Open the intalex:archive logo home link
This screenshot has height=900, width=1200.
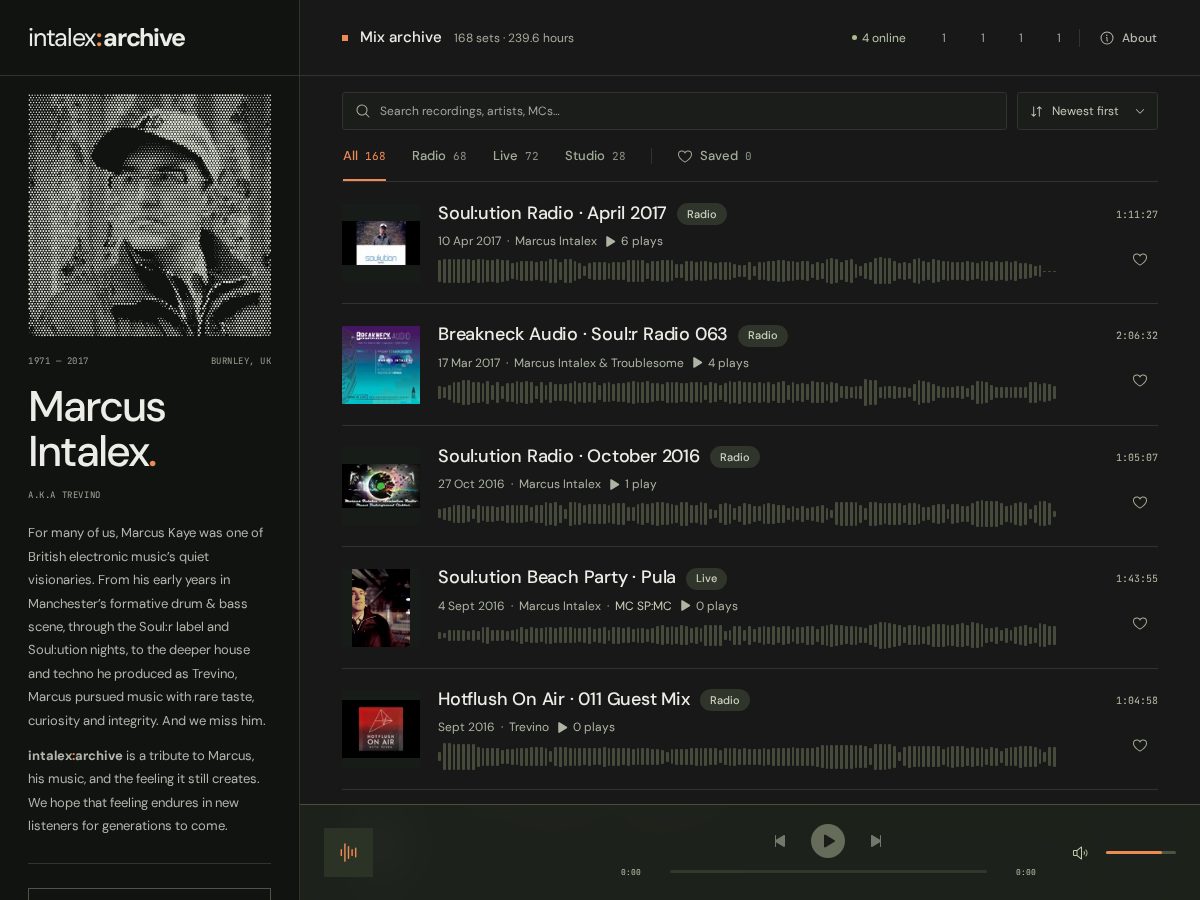[x=107, y=38]
